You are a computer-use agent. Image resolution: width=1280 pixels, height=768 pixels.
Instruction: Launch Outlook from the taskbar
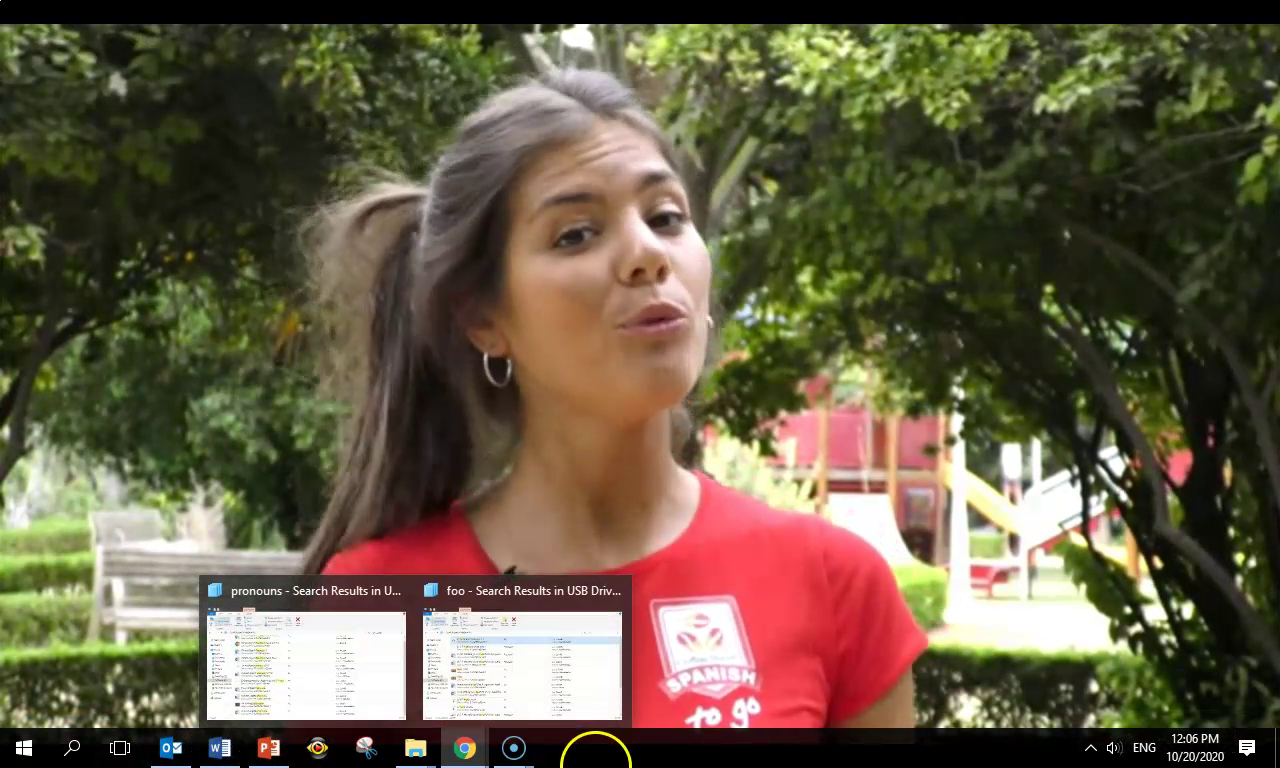tap(171, 748)
